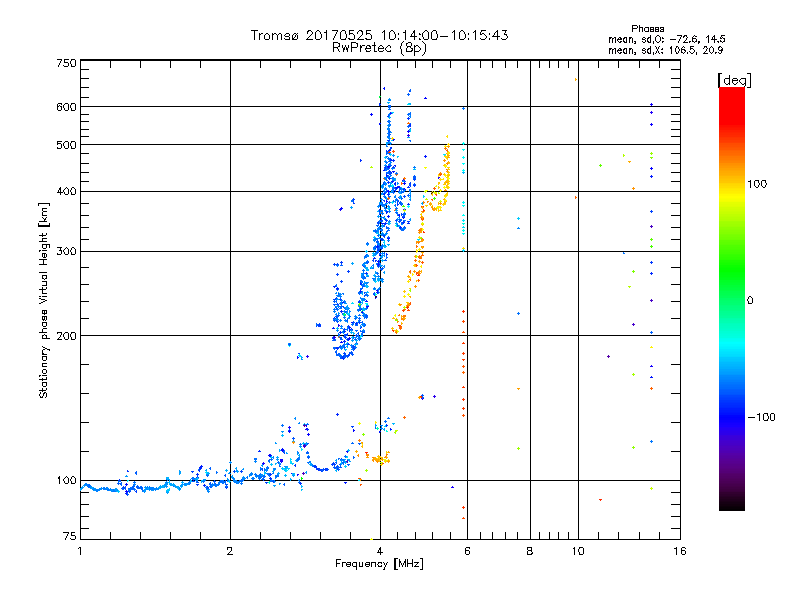Click the x-axis tick label '8'
Screen dimensions: 800x600
[x=530, y=551]
